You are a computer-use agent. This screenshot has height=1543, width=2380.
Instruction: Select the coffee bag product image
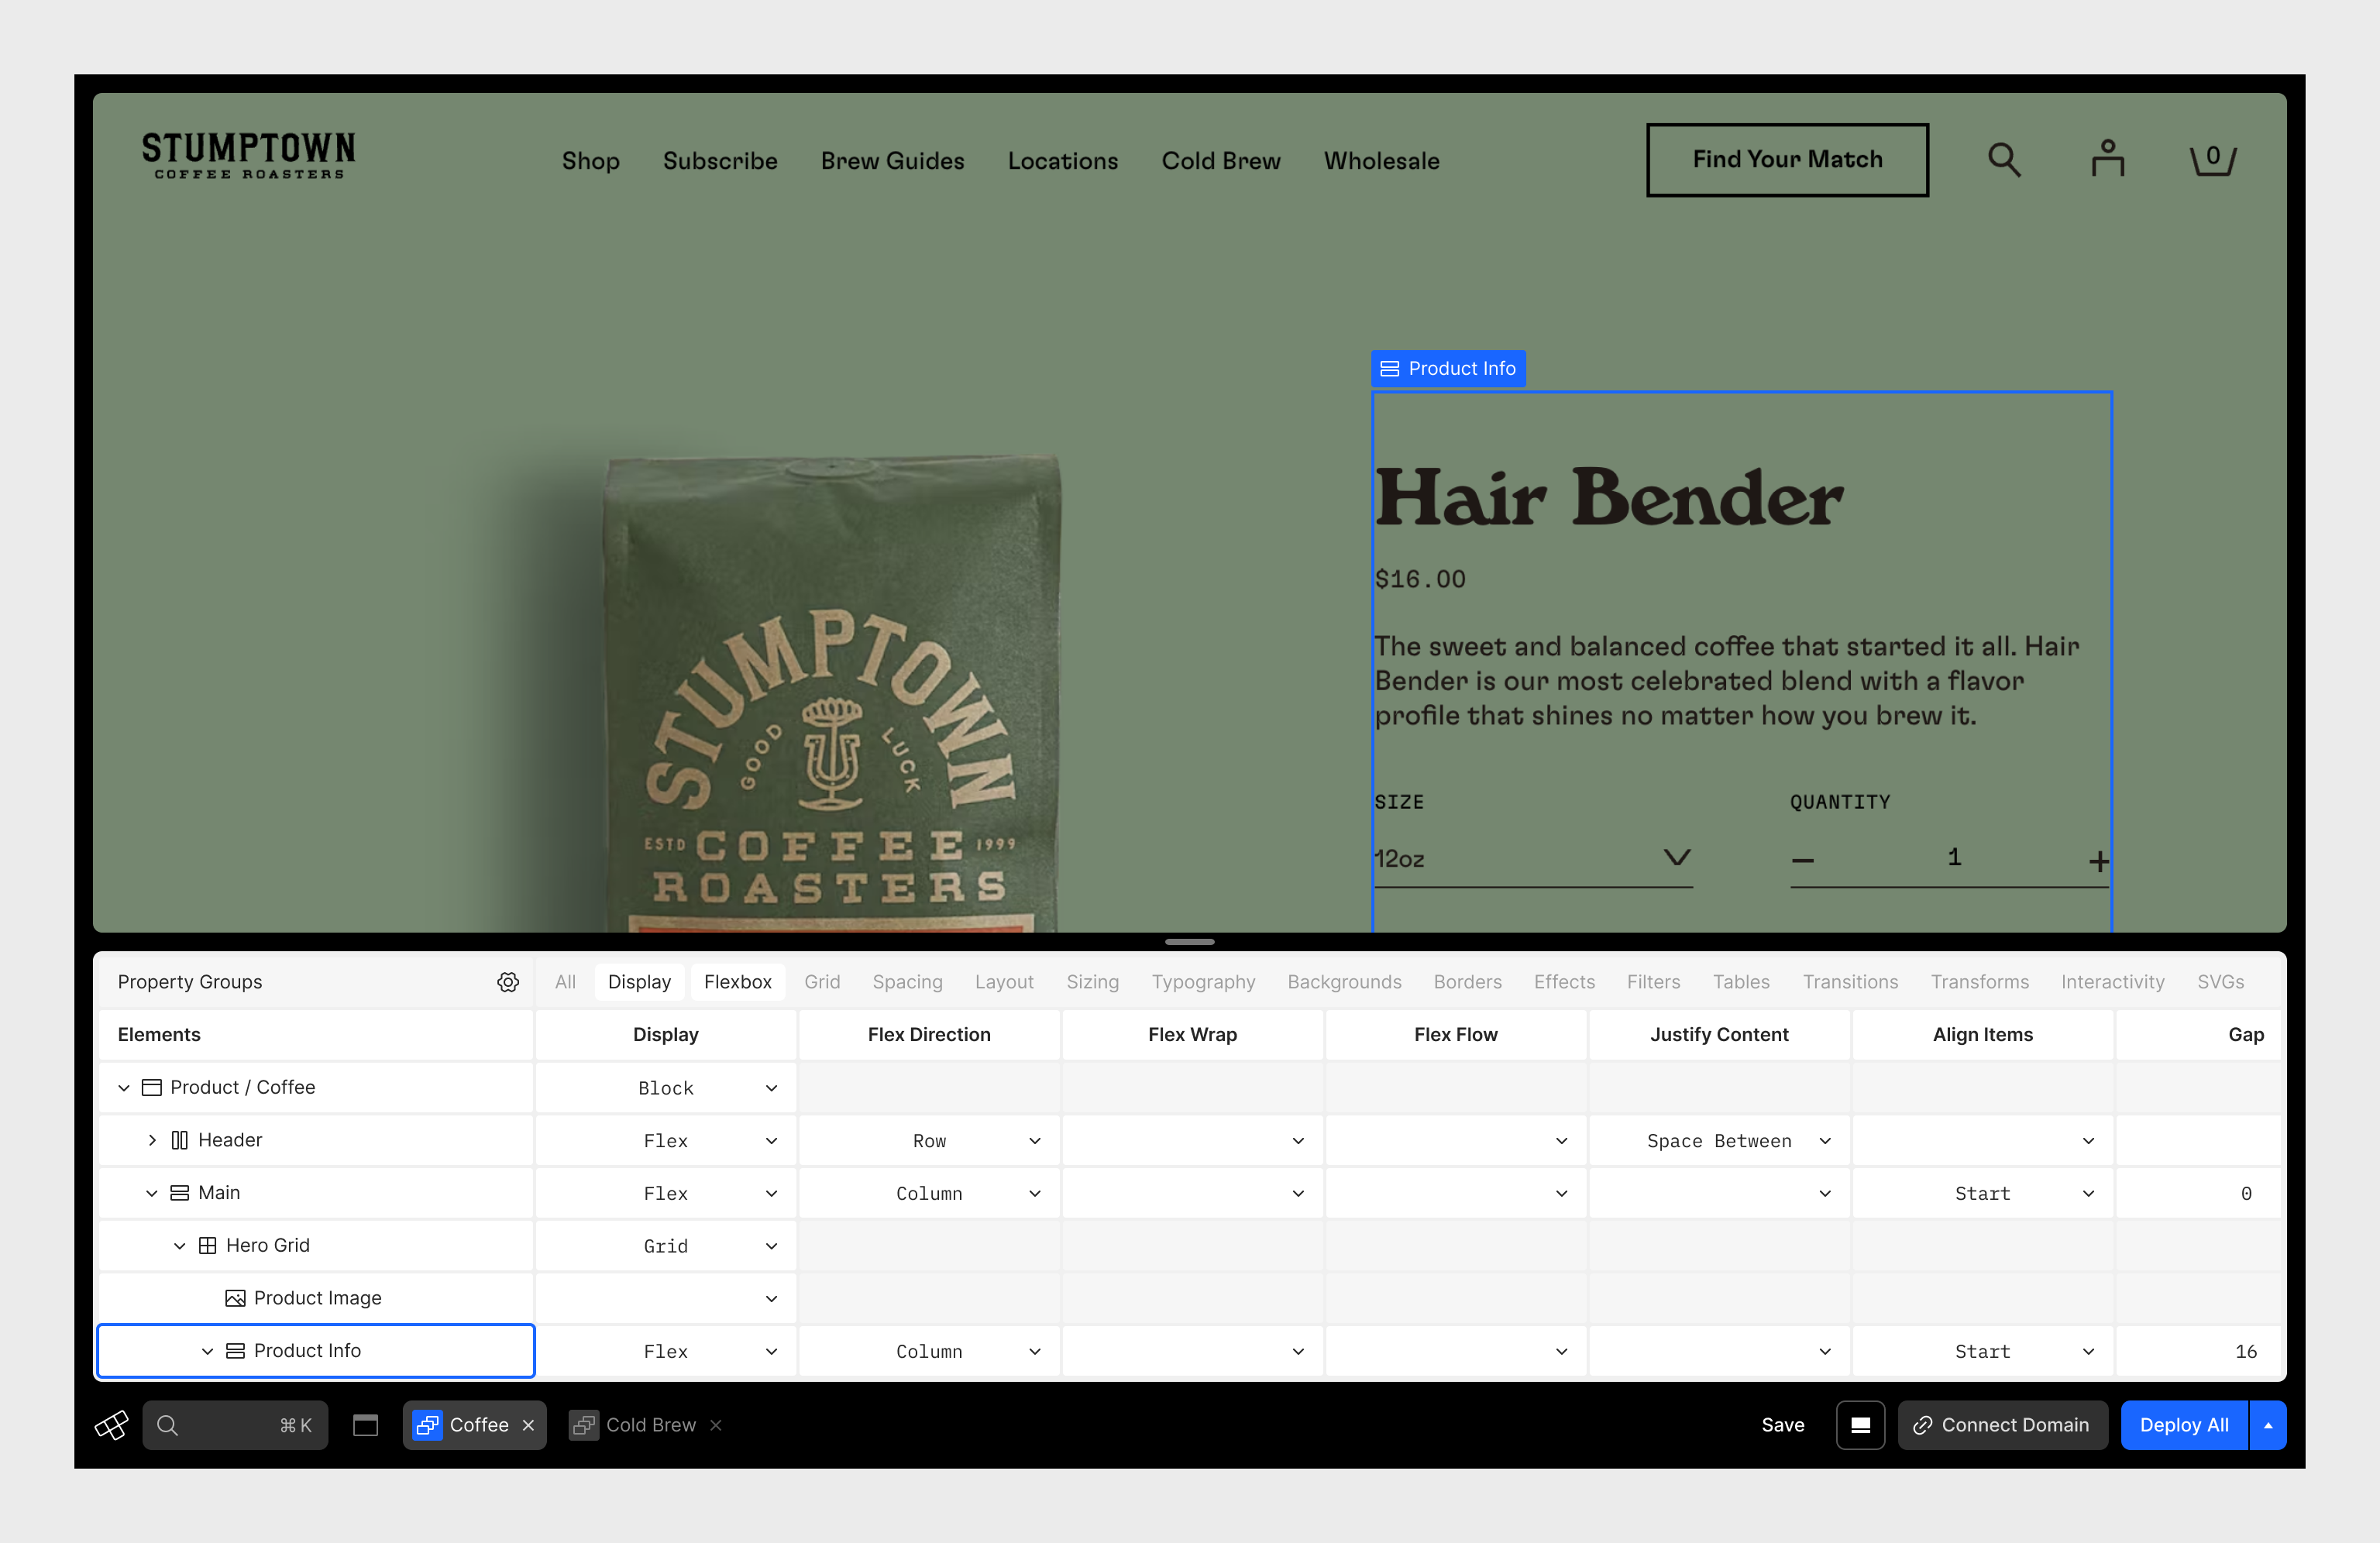click(x=831, y=694)
